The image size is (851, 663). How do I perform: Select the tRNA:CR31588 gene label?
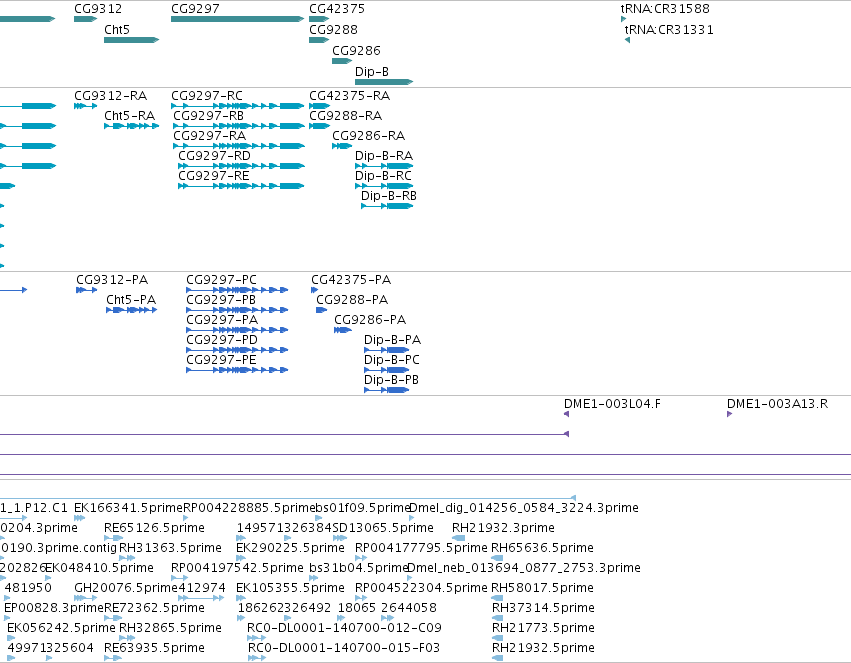[x=665, y=9]
